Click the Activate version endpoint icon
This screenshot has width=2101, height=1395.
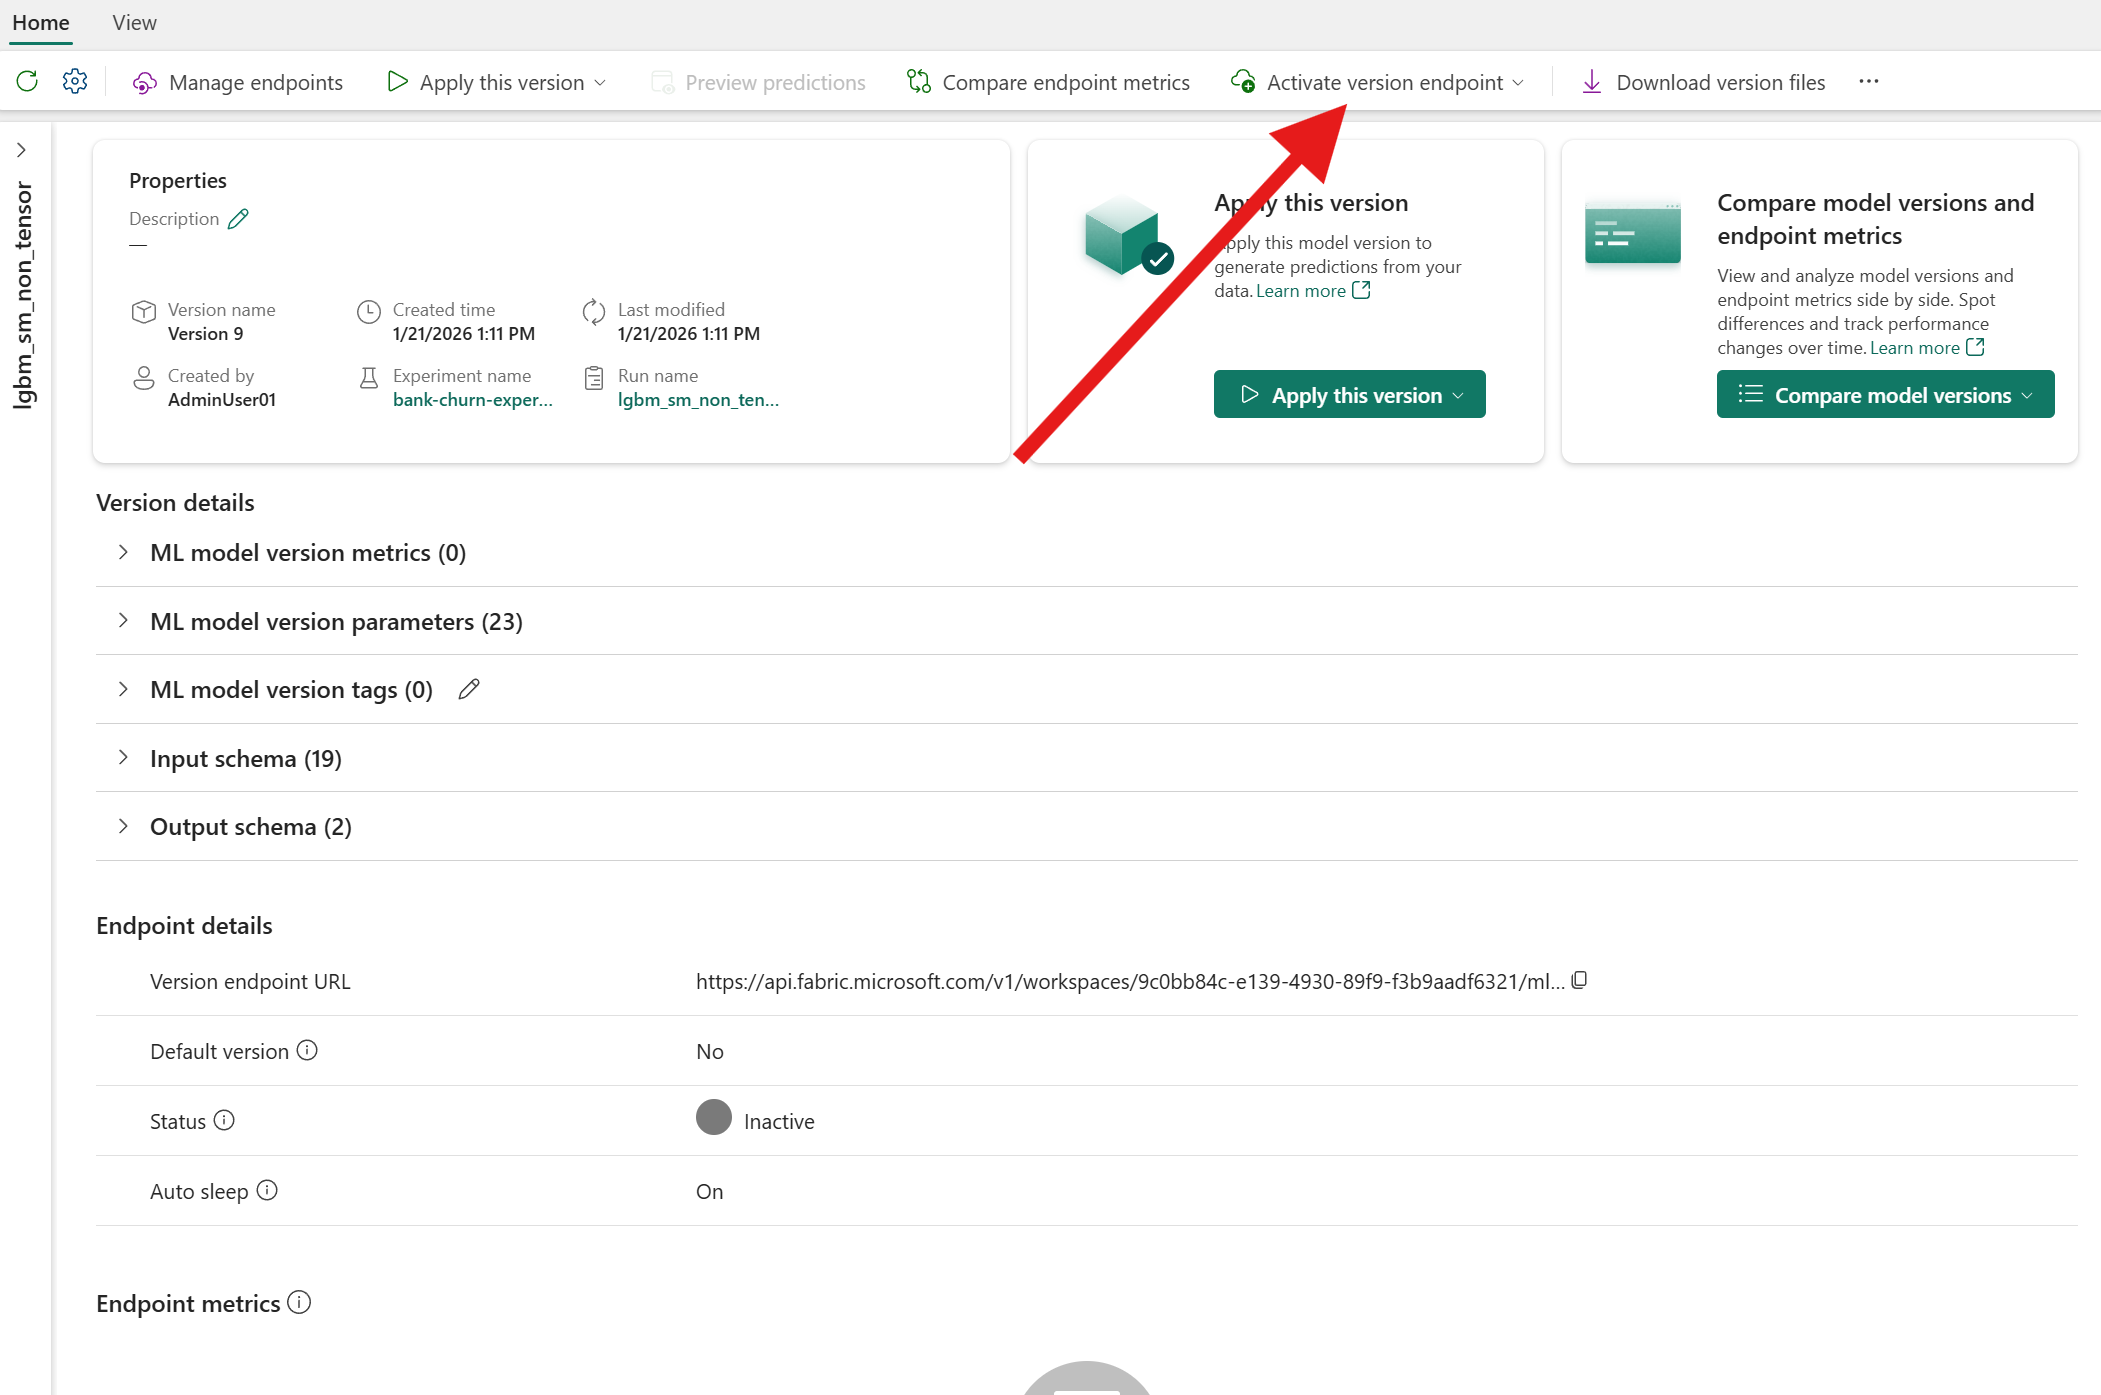tap(1242, 82)
